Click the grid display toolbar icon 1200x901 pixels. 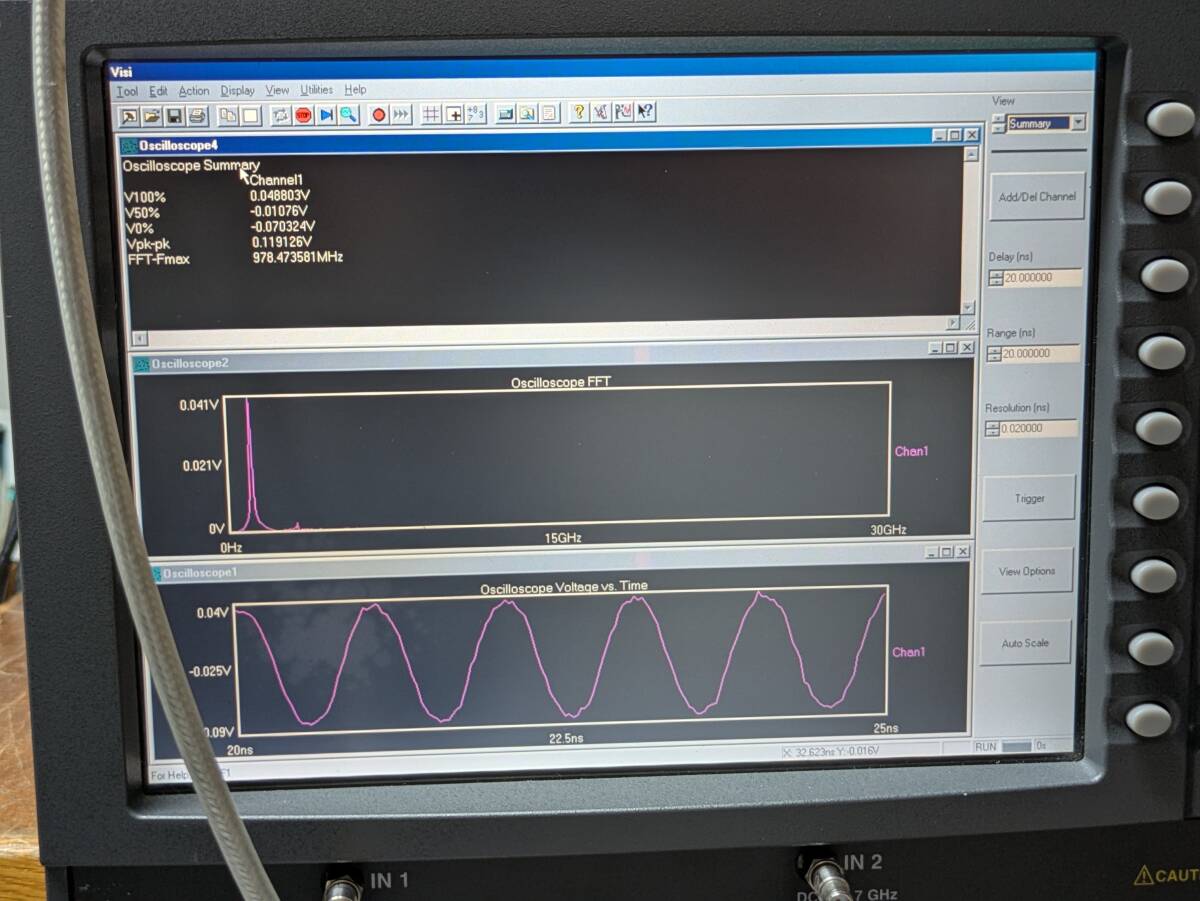431,114
